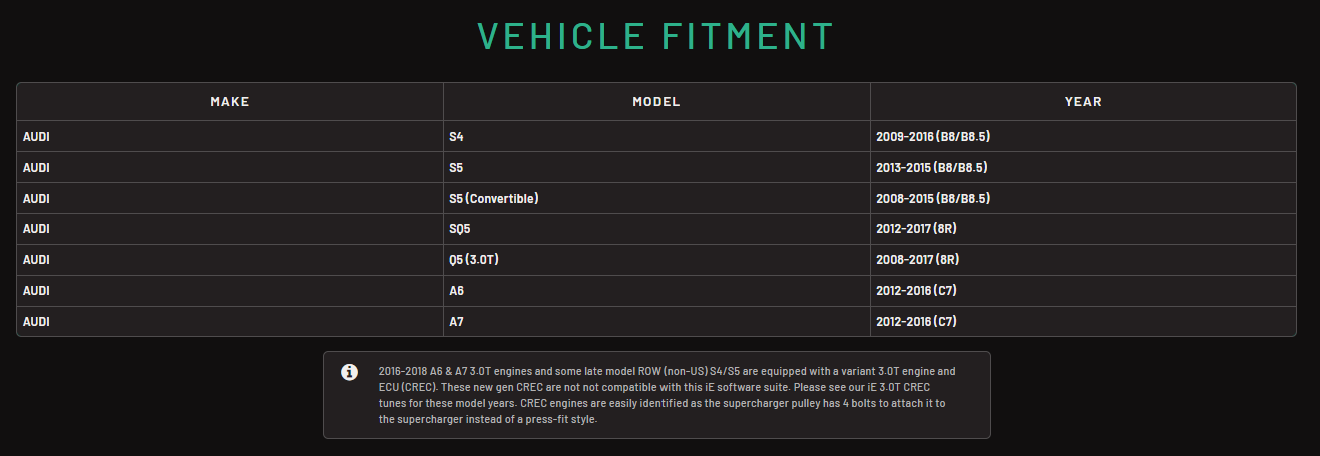
Task: Click the AUDI make cell in A7 row
Action: click(36, 322)
